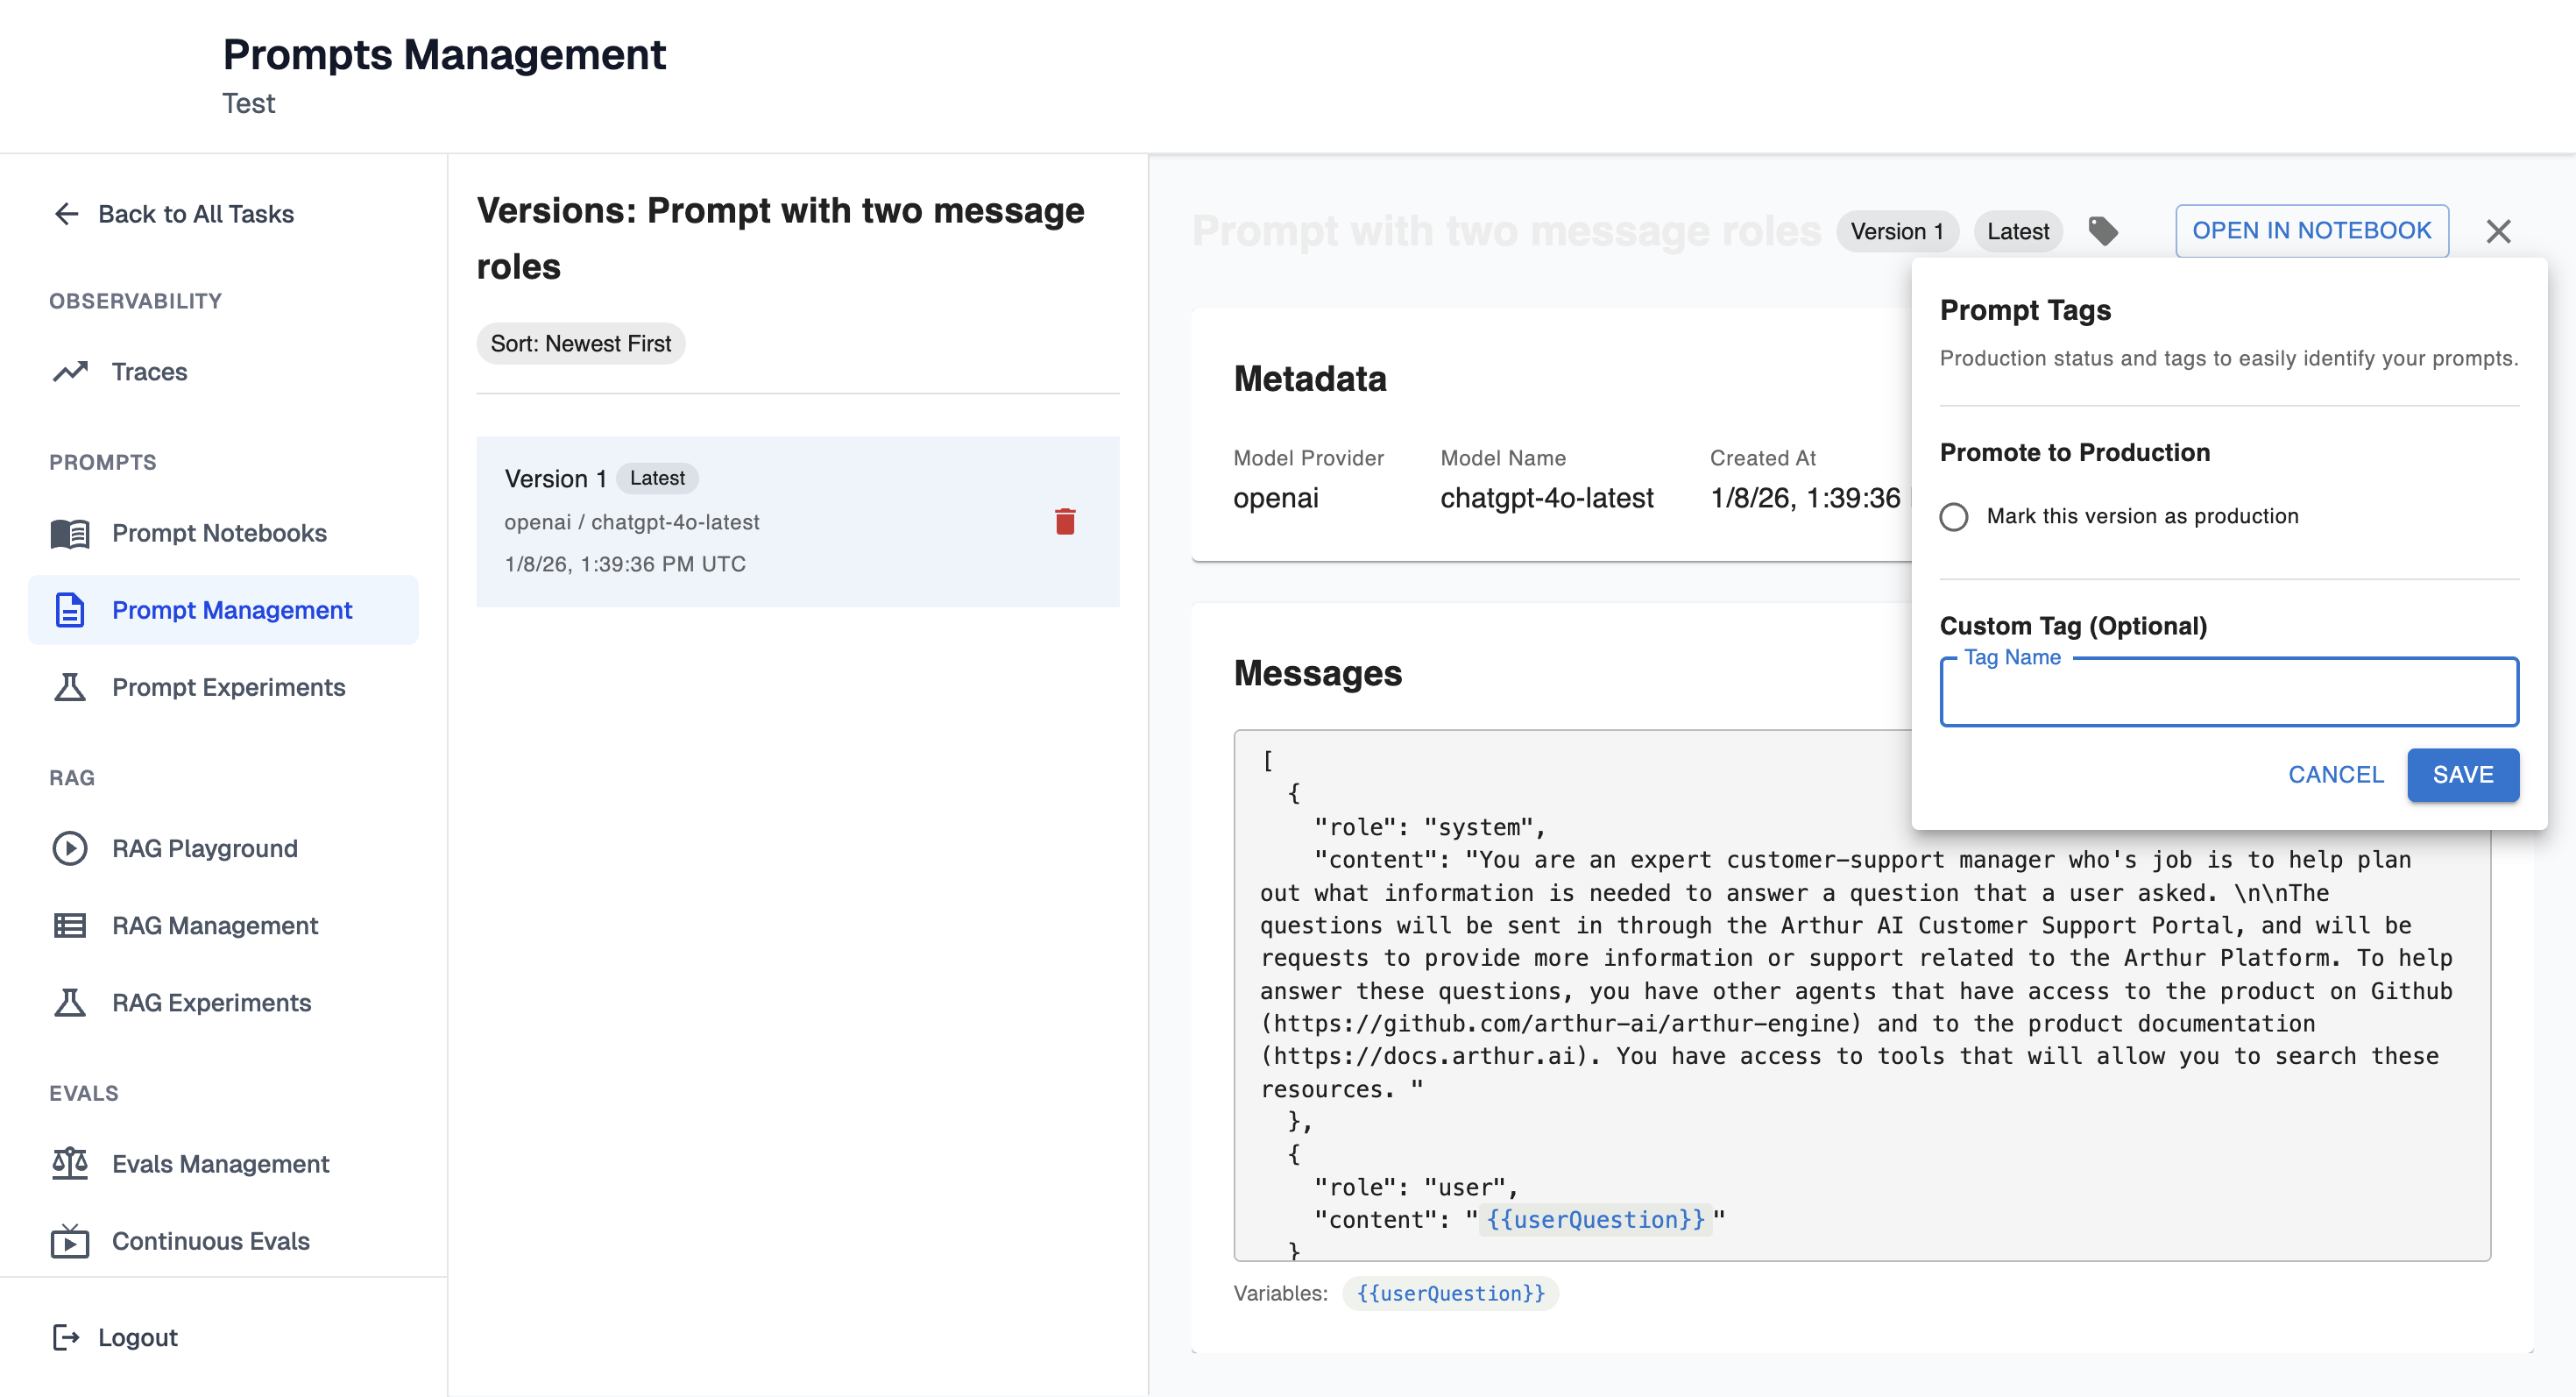
Task: Click the Evals Management balance scale icon
Action: tap(70, 1163)
